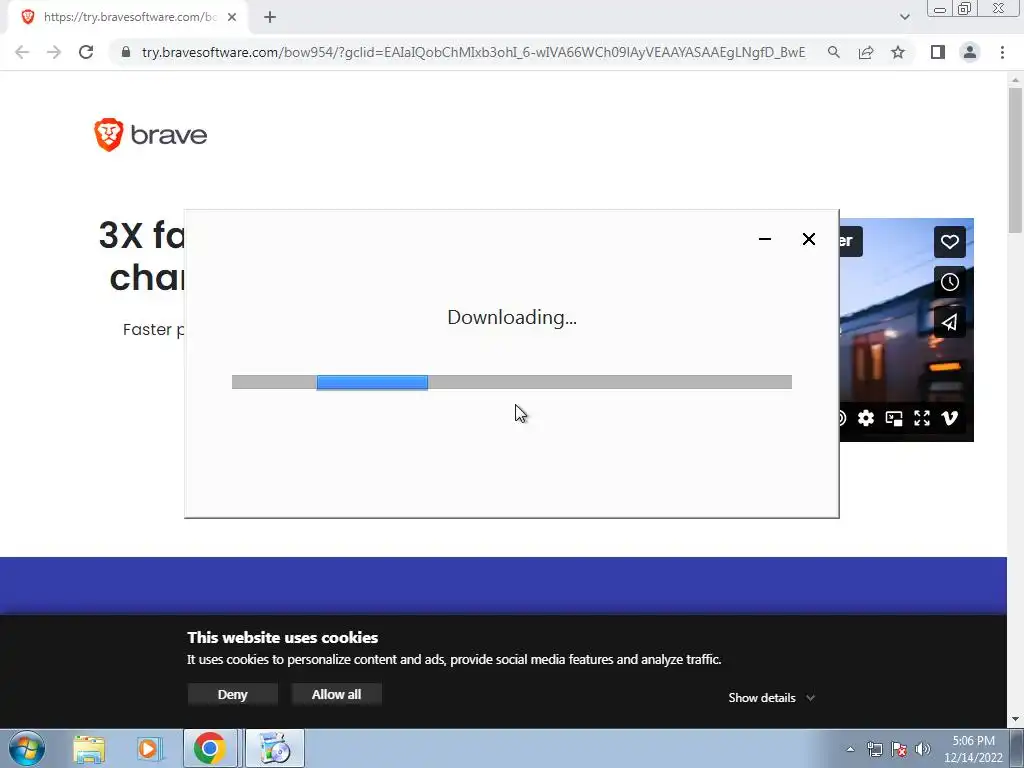Launch Windows Media Player from taskbar
This screenshot has width=1024, height=768.
[x=149, y=748]
